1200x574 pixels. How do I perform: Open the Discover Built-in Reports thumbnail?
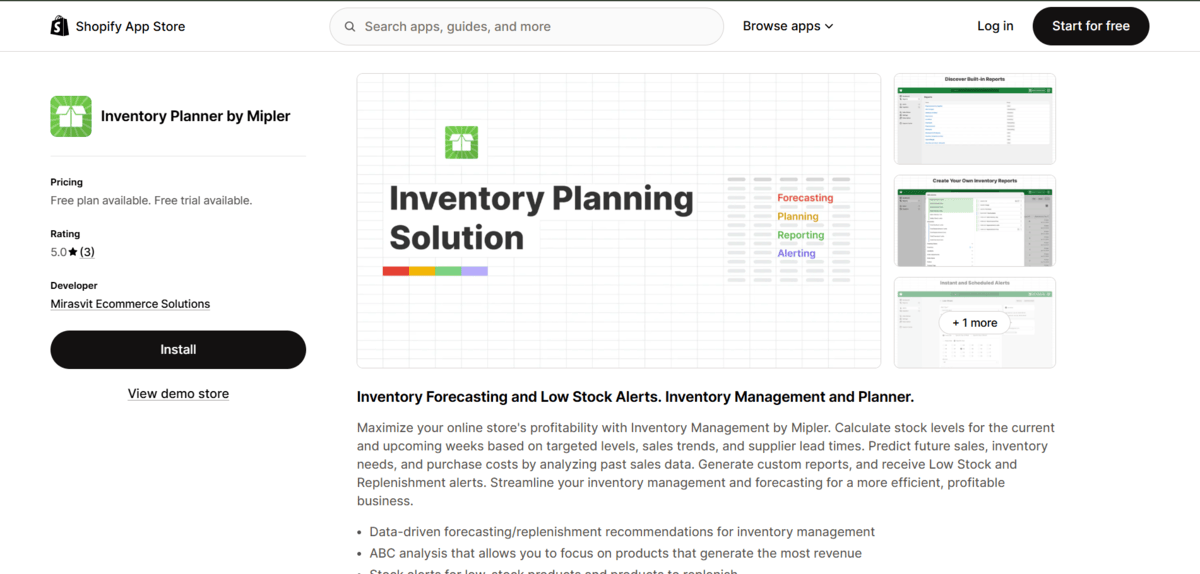pyautogui.click(x=975, y=119)
